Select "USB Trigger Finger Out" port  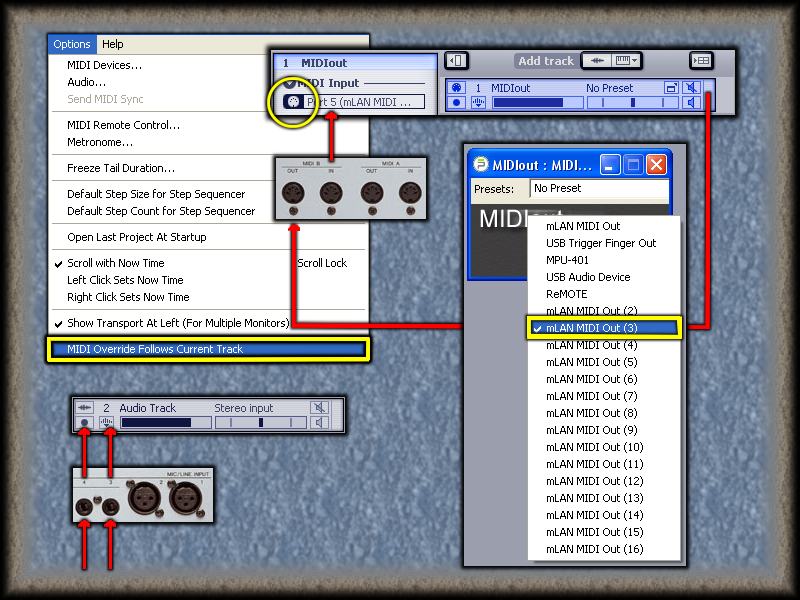coord(604,243)
